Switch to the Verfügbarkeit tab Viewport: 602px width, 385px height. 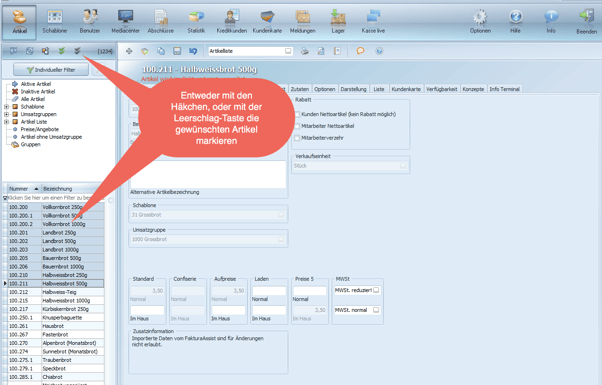coord(442,89)
